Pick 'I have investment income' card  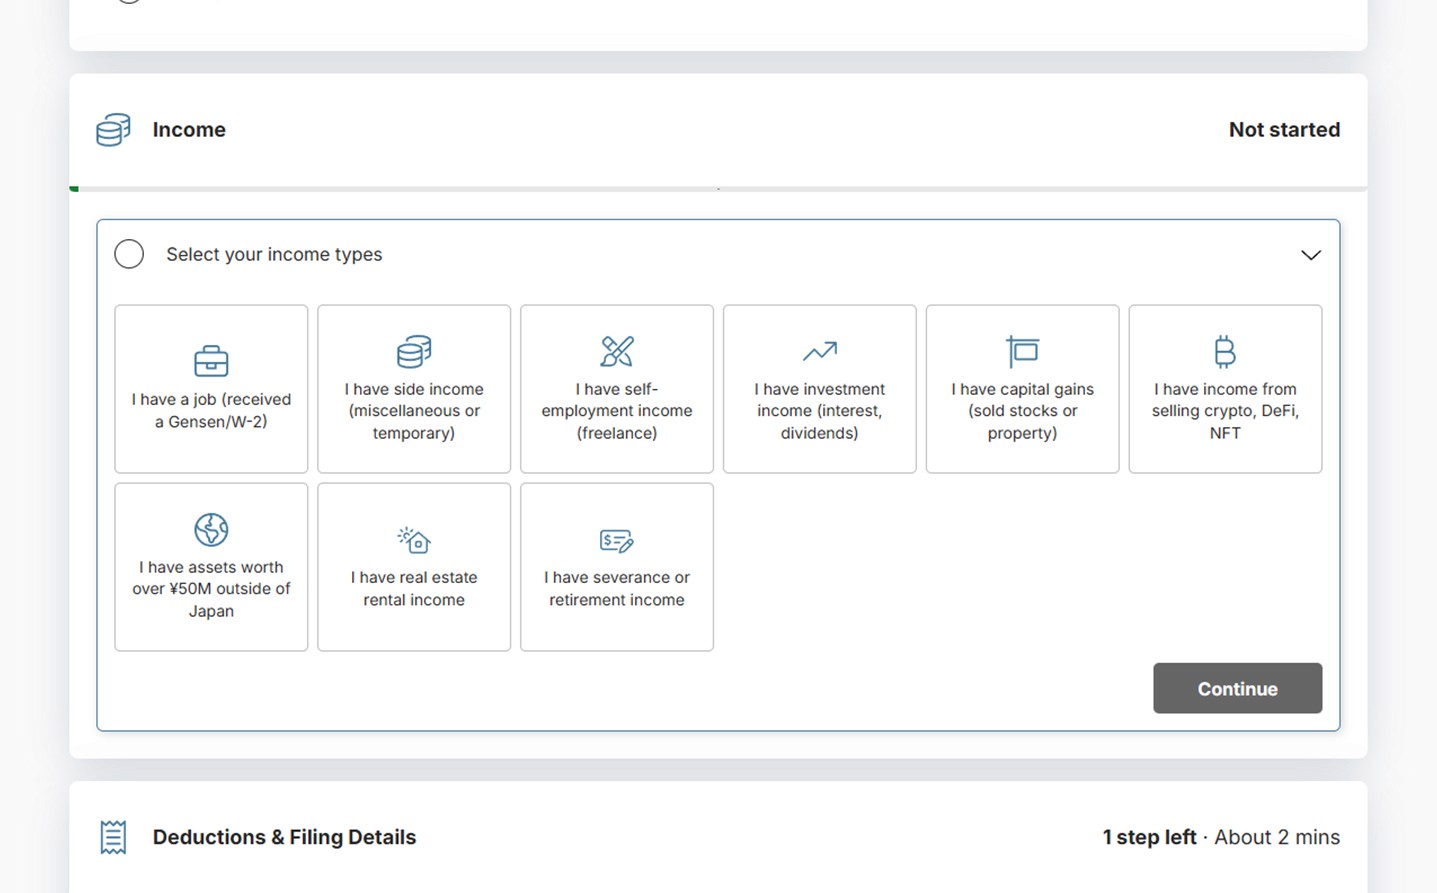820,389
